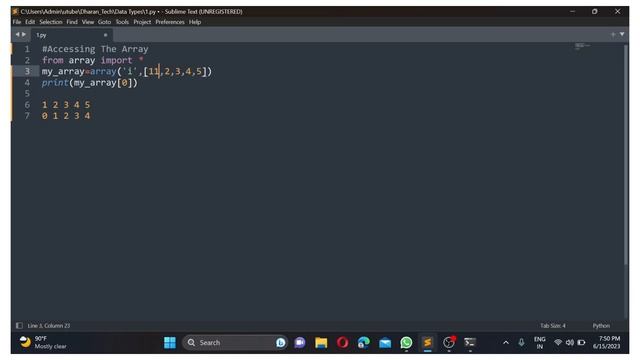Close the 1.py tab via its dot
This screenshot has width=640, height=360.
(105, 35)
